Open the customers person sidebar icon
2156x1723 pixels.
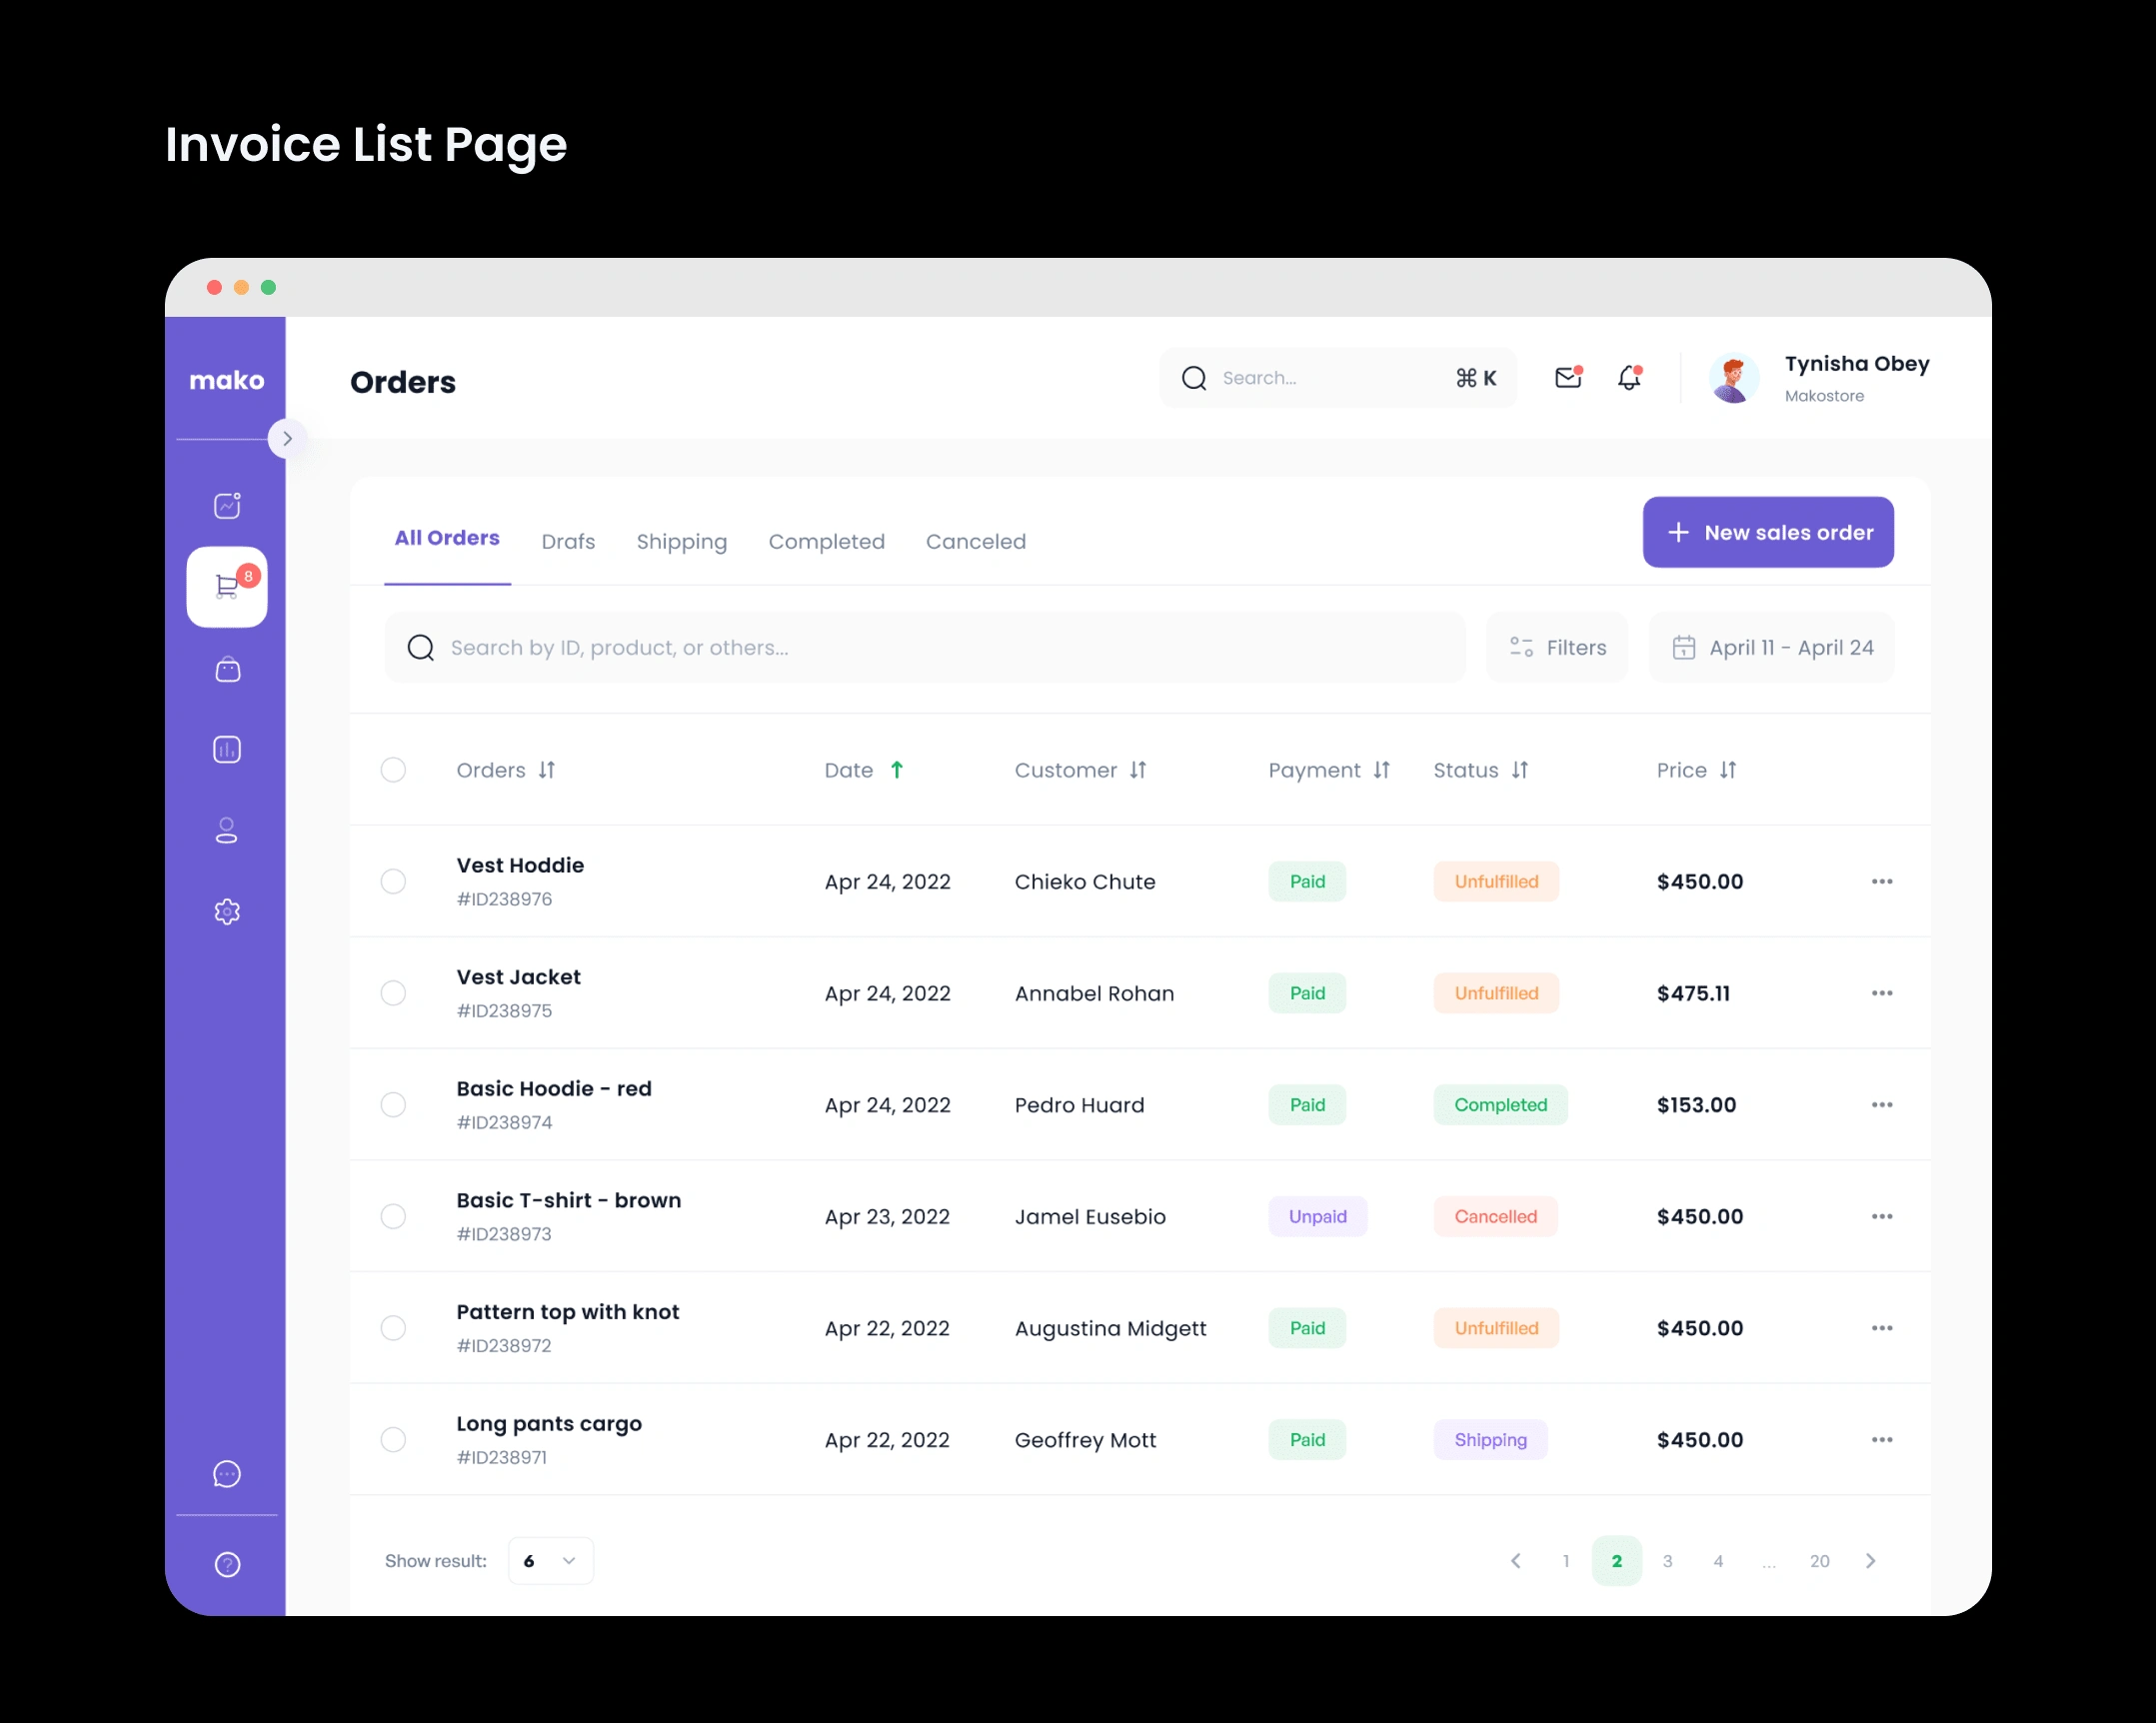[227, 831]
